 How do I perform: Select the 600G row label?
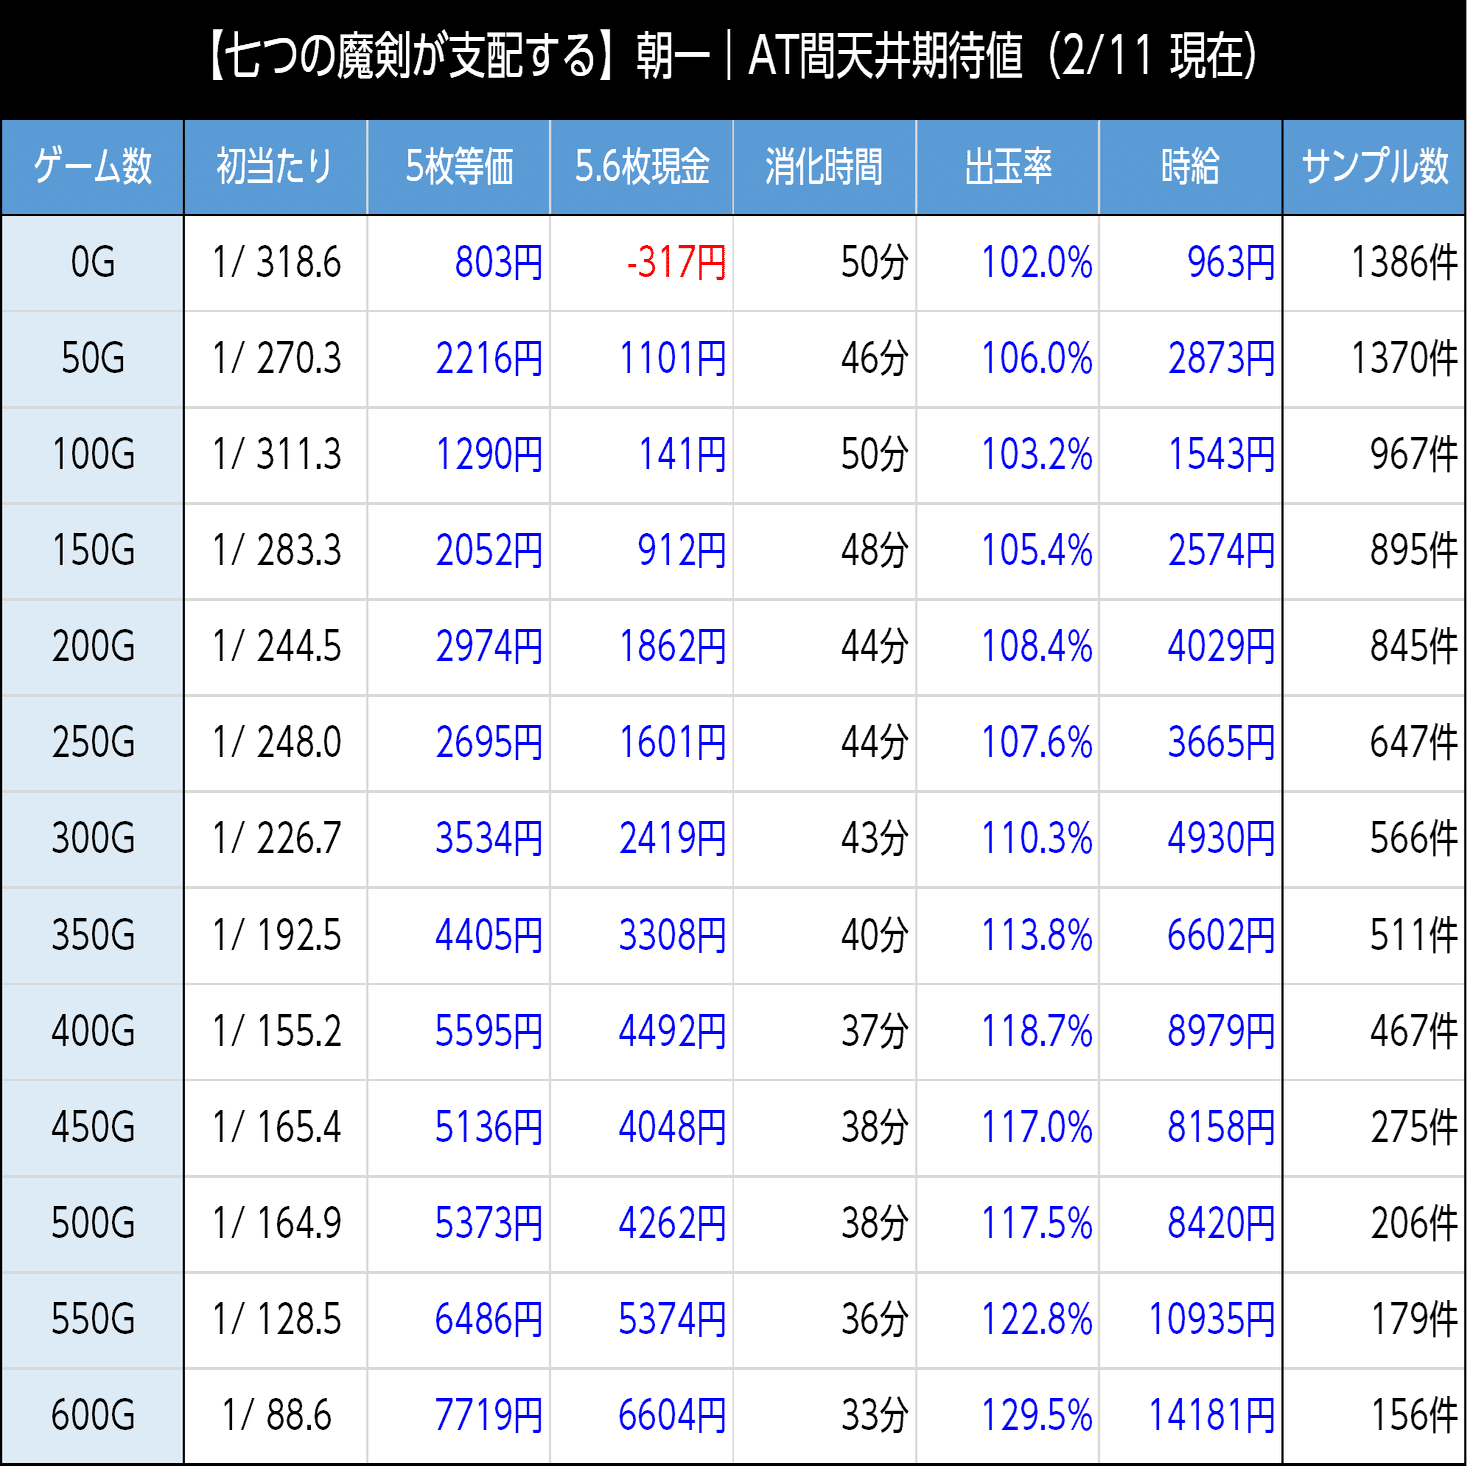[92, 1415]
